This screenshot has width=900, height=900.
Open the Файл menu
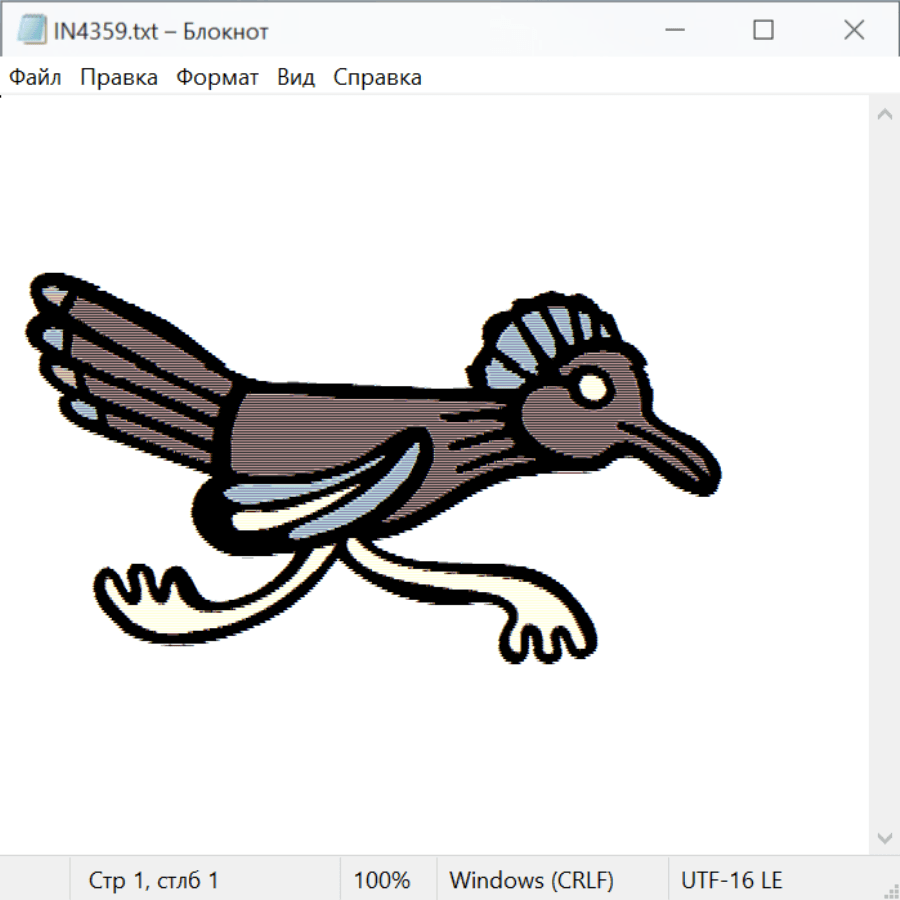click(35, 78)
